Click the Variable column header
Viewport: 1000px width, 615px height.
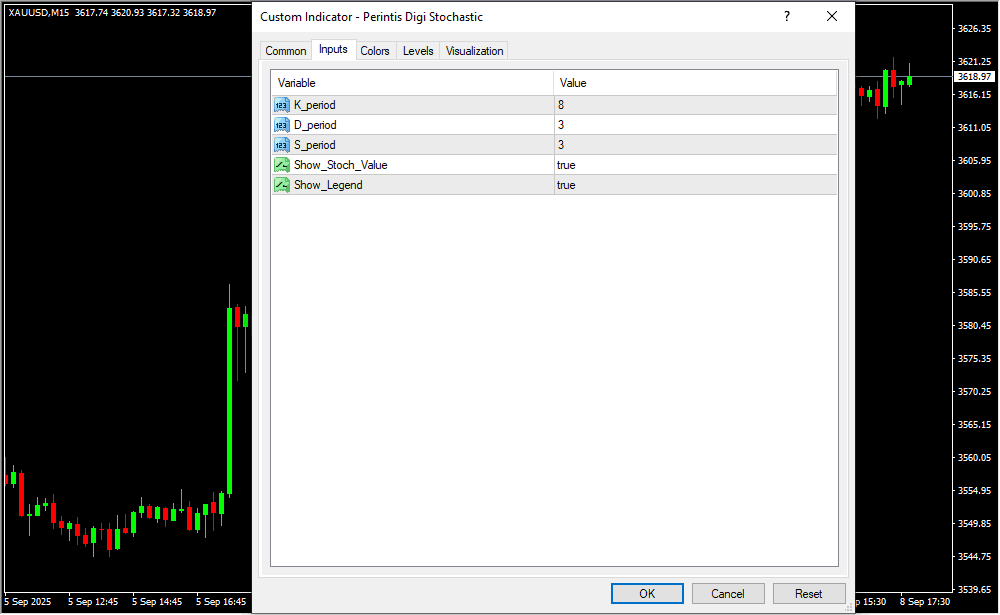pyautogui.click(x=412, y=83)
